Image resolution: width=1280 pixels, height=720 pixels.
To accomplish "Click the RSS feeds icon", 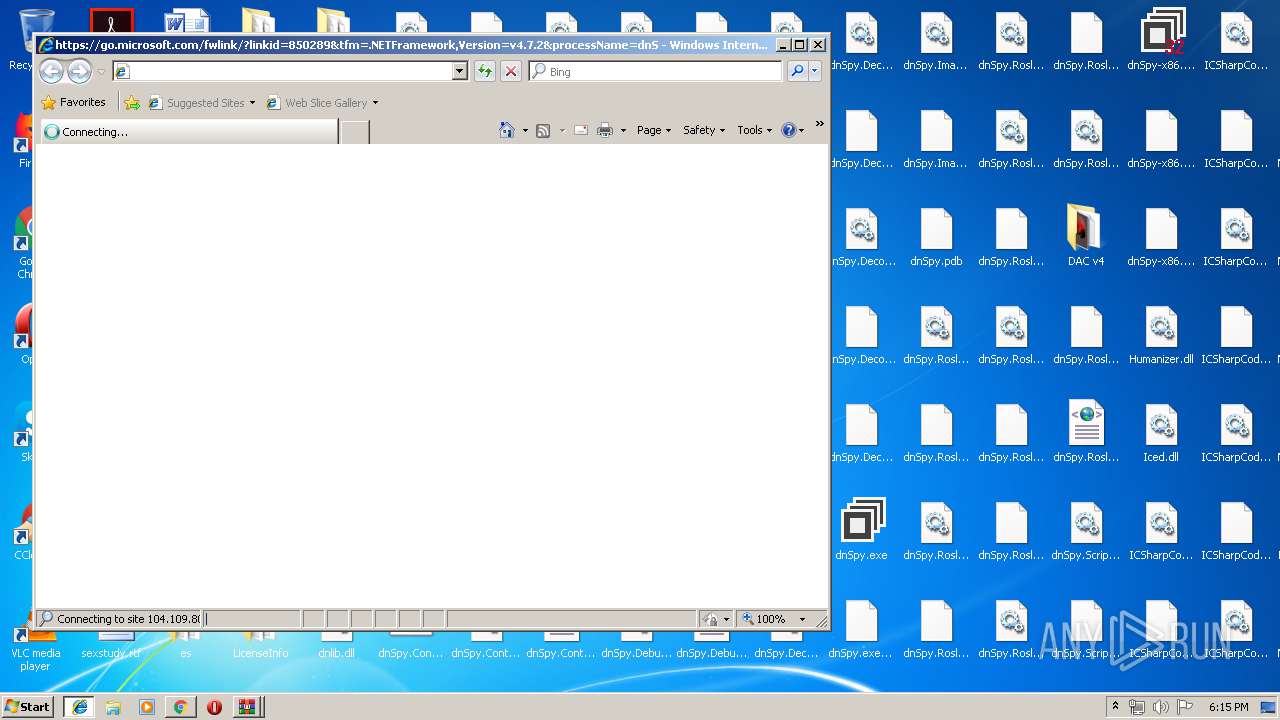I will pyautogui.click(x=543, y=130).
